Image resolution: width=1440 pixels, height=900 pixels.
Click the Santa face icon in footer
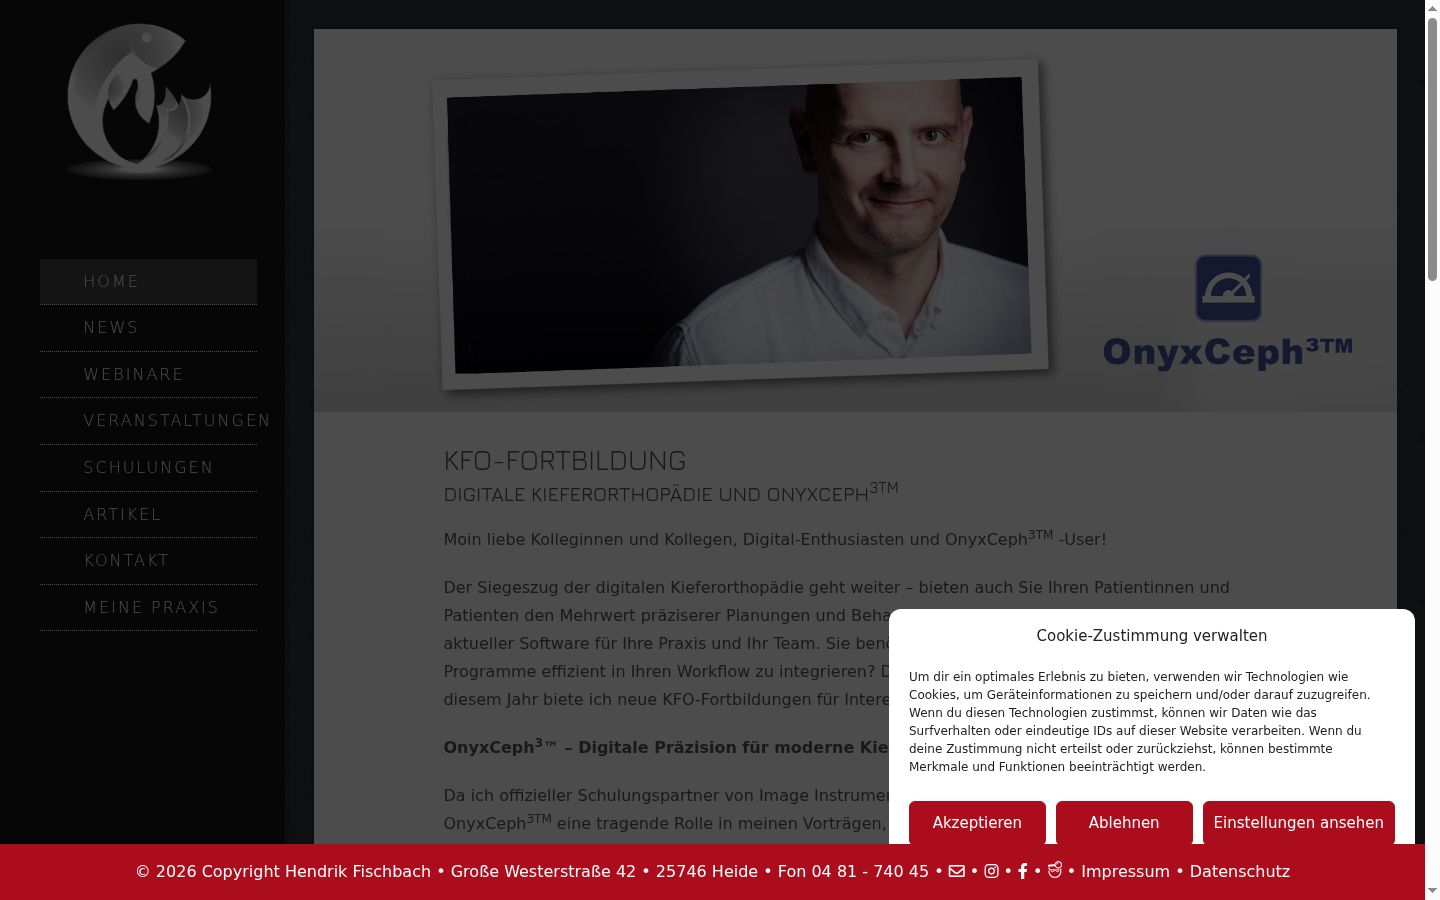[1054, 870]
